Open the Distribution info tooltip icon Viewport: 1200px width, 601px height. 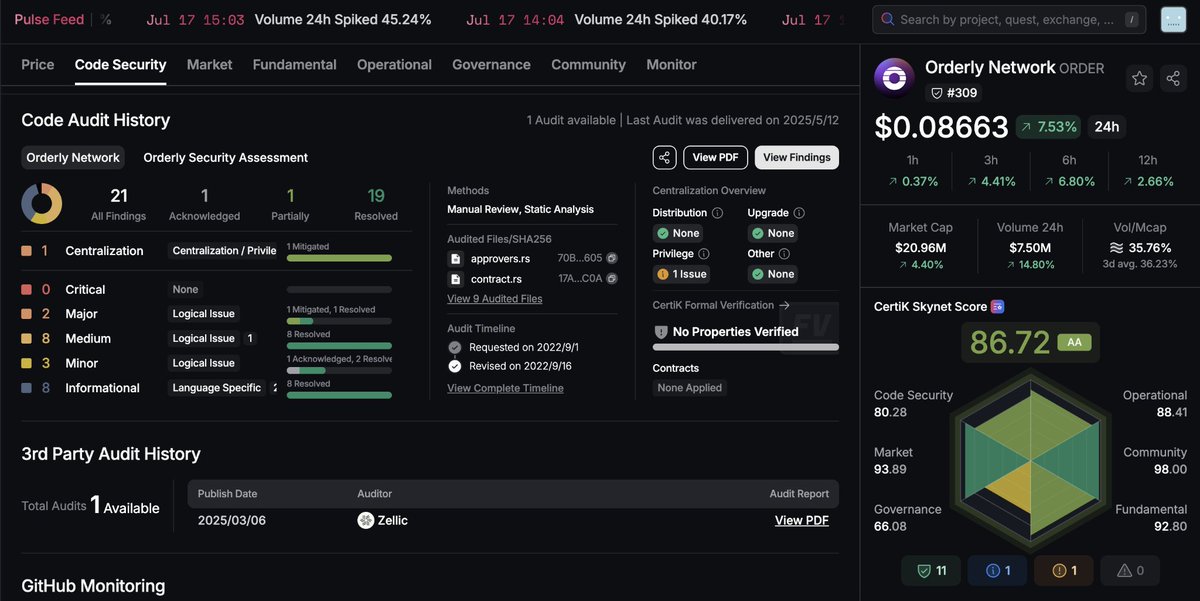click(716, 213)
